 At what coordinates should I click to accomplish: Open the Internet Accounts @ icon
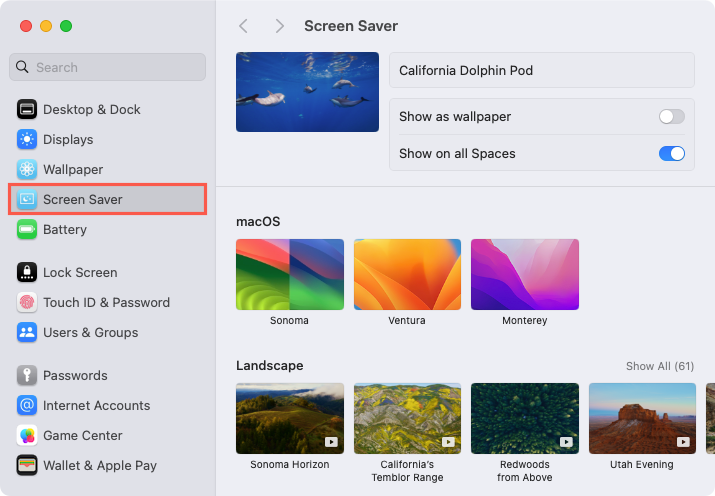[27, 405]
